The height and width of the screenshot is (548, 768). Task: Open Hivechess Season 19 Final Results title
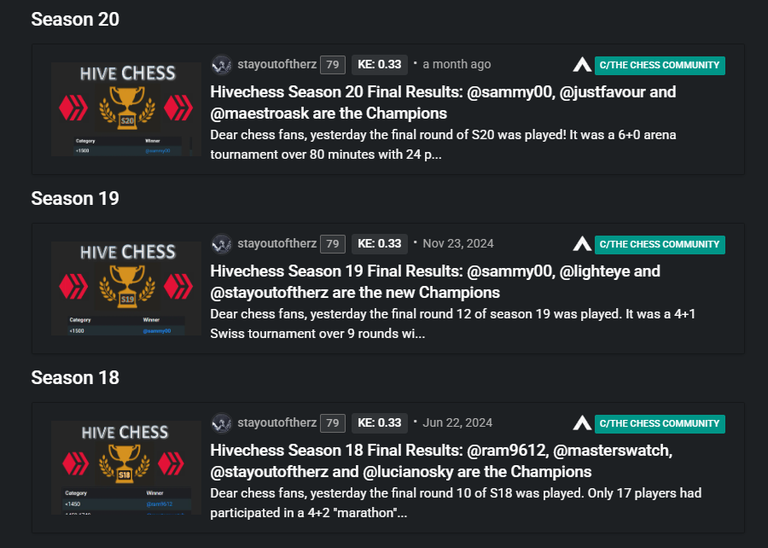coord(435,282)
